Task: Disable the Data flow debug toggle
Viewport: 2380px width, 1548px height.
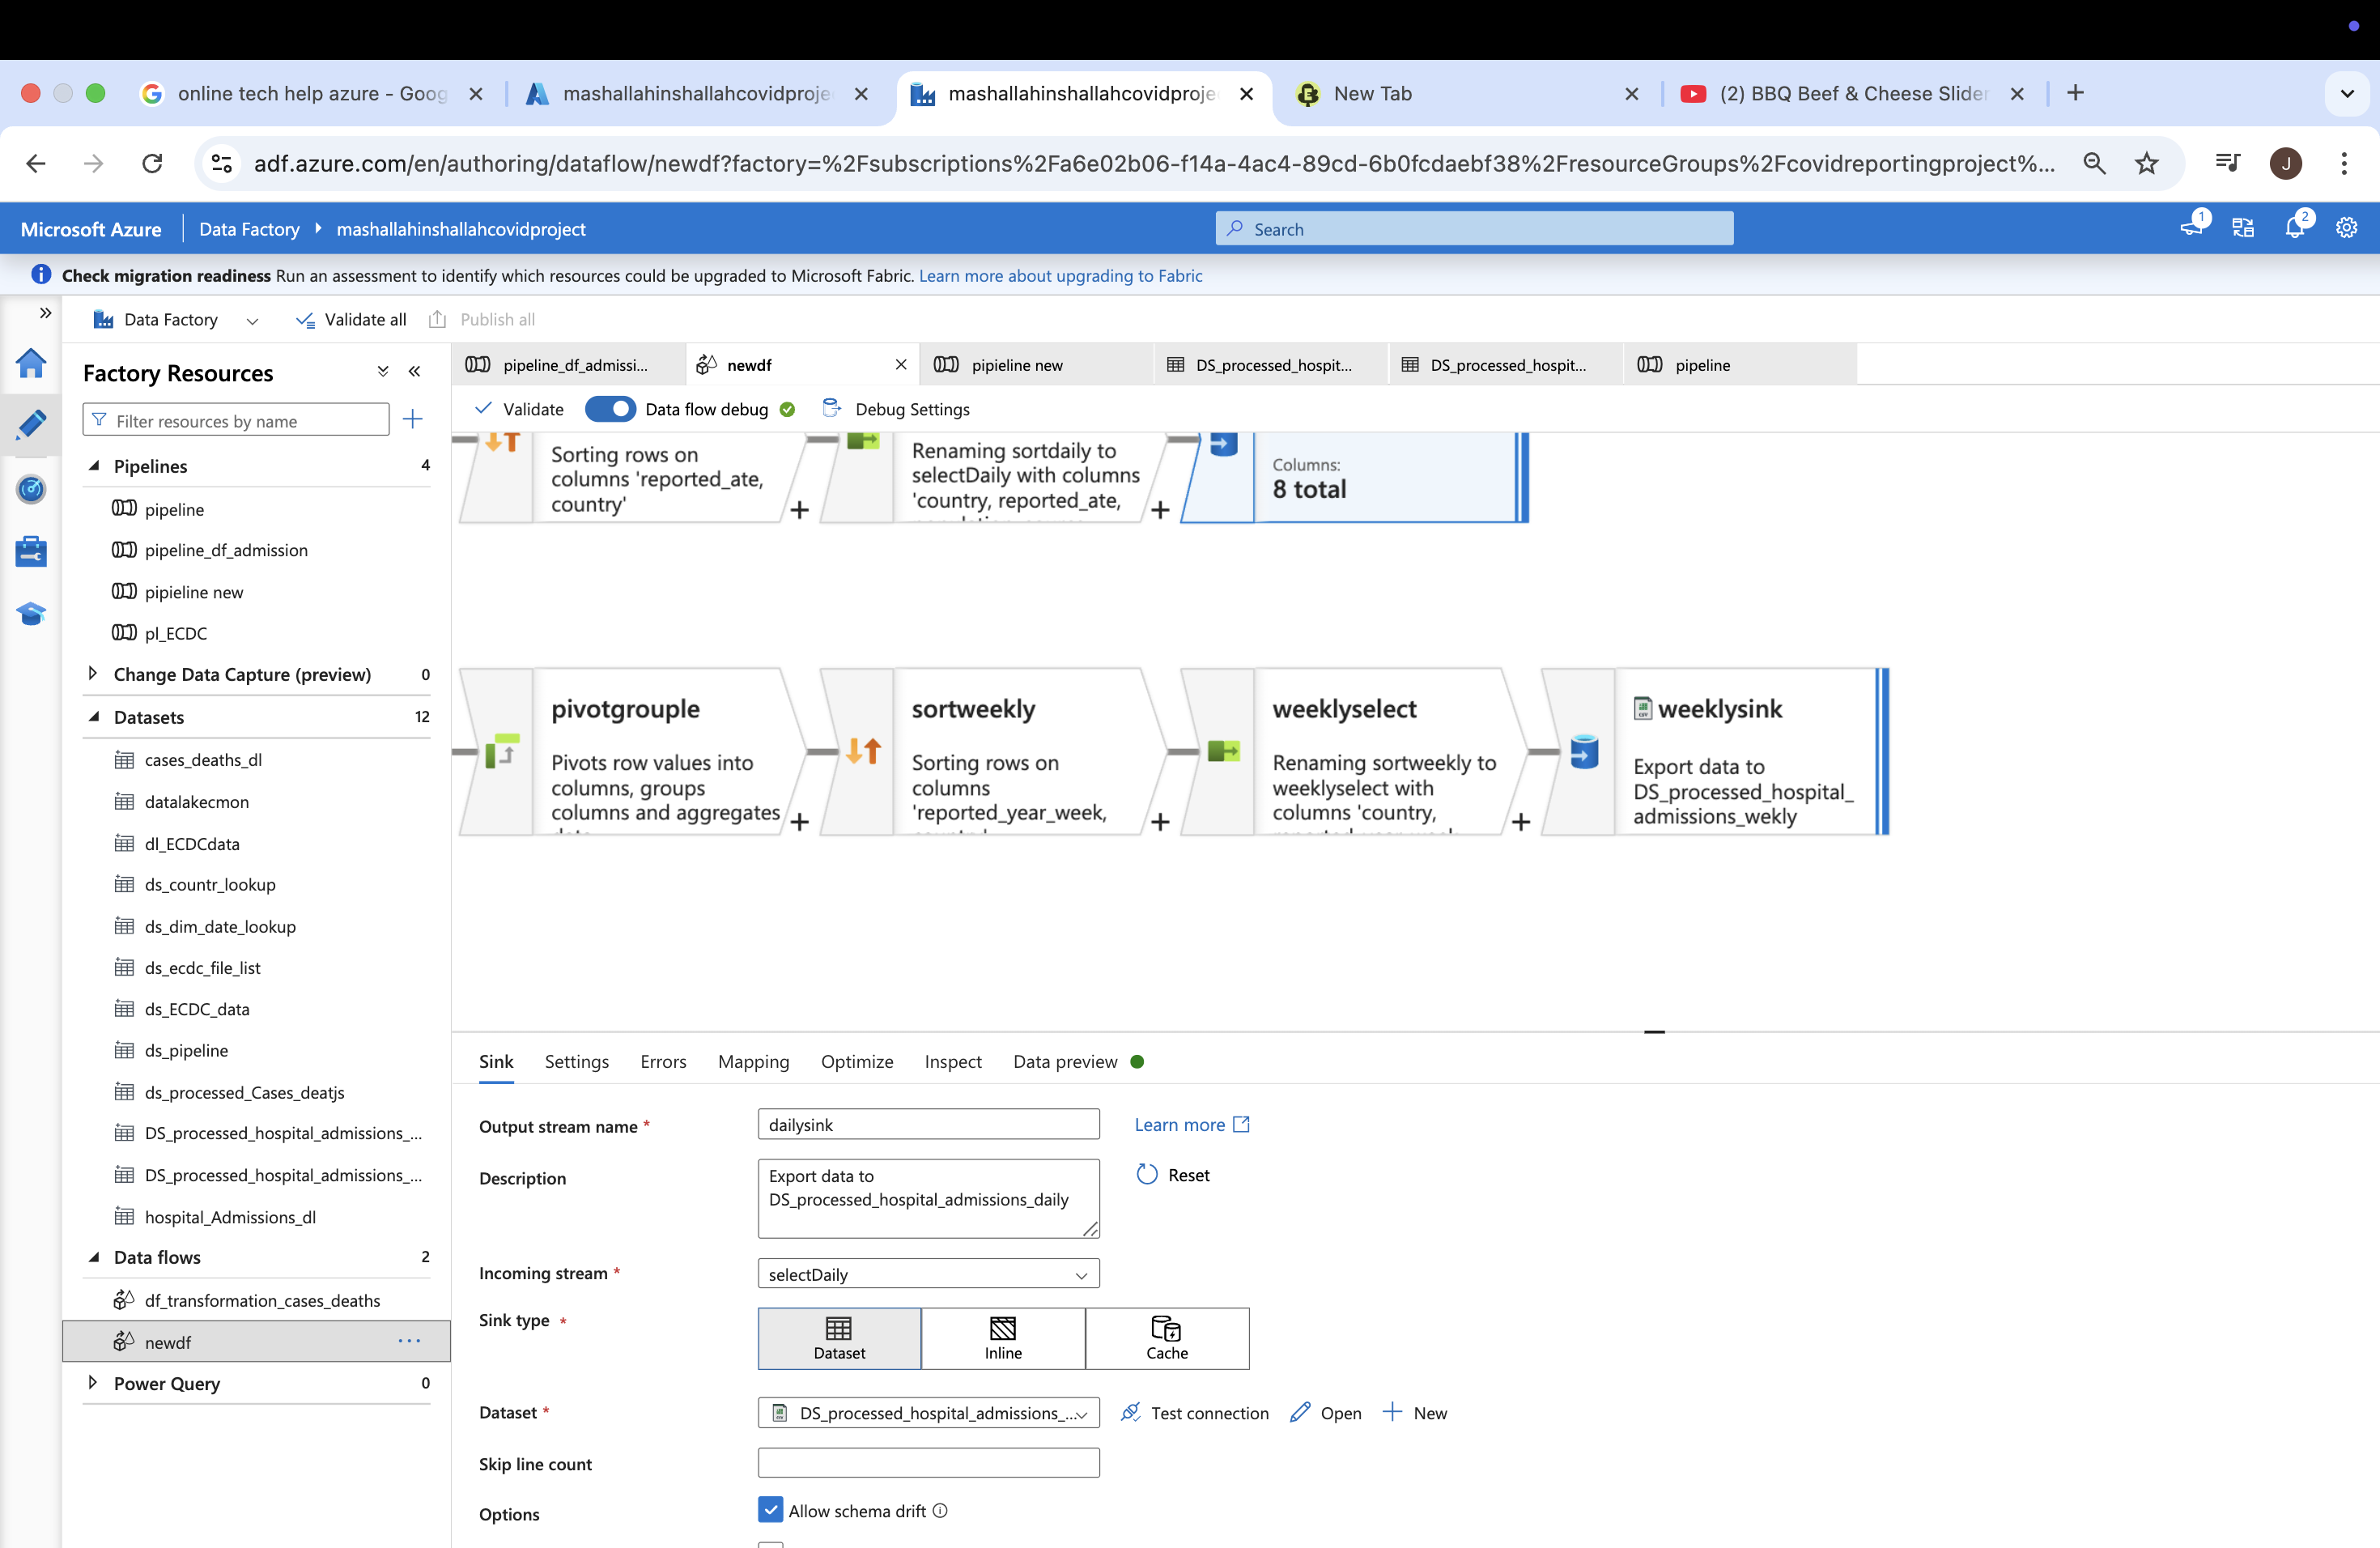Action: [x=611, y=408]
